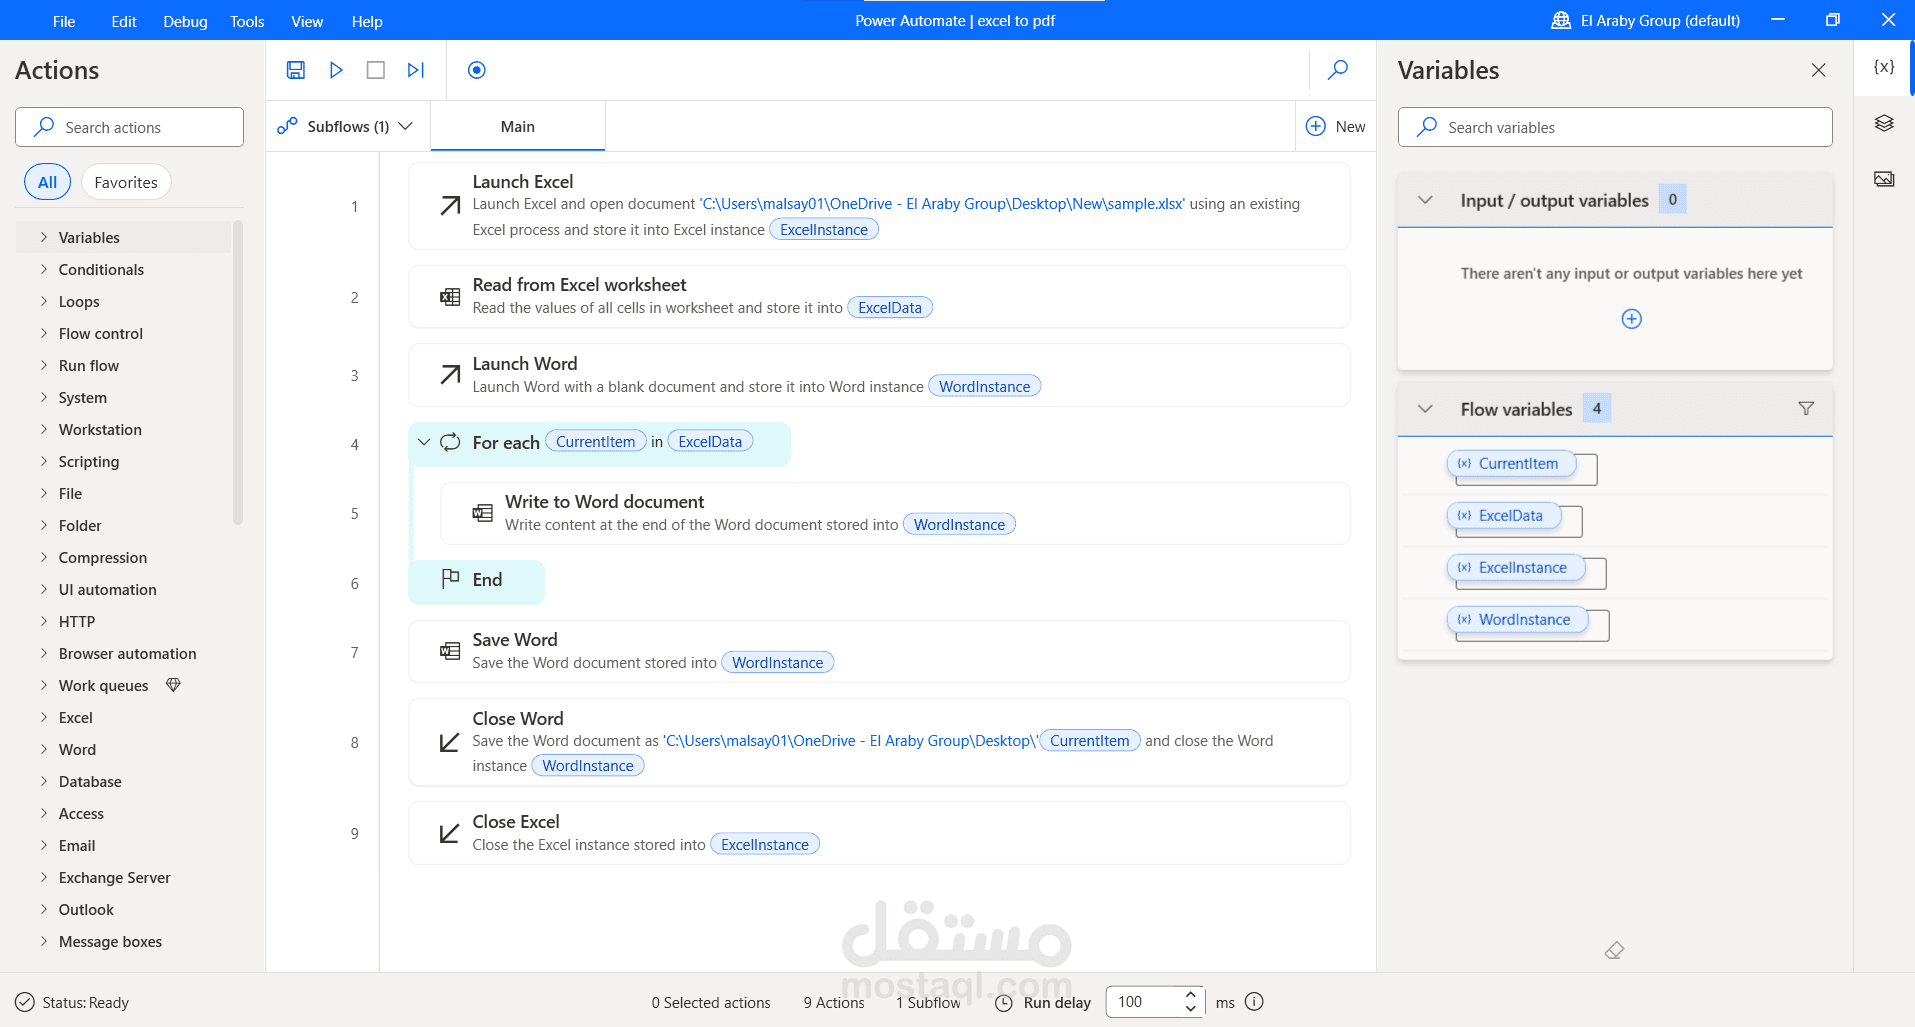The height and width of the screenshot is (1027, 1915).
Task: Click the Run delay value field
Action: (1144, 1001)
